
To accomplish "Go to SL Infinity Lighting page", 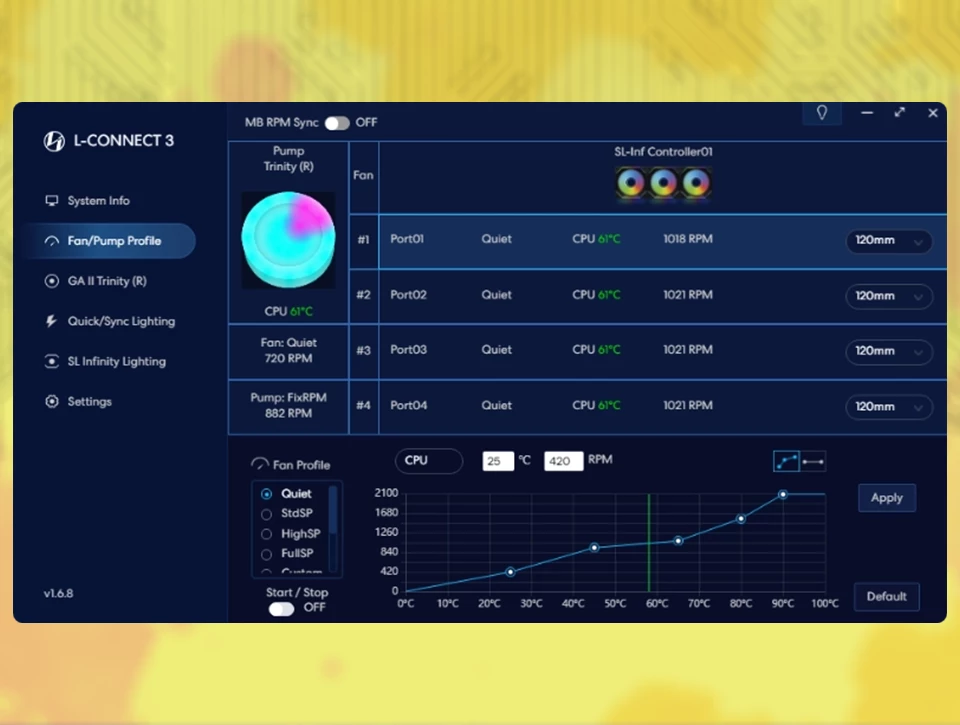I will pos(116,362).
